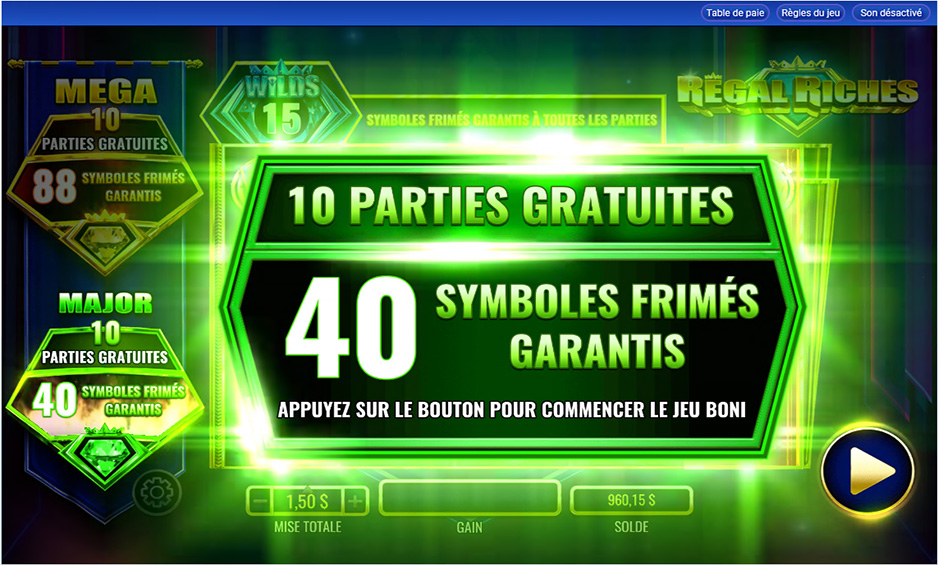Increase the bet with the plus button
The image size is (938, 565).
coord(355,501)
